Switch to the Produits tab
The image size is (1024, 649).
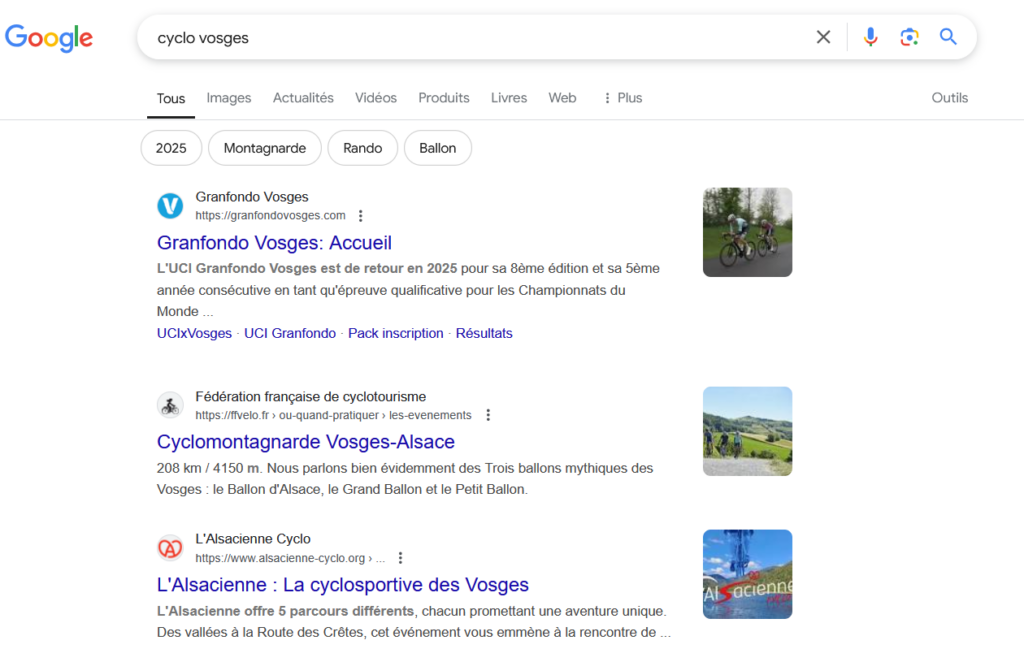click(443, 98)
